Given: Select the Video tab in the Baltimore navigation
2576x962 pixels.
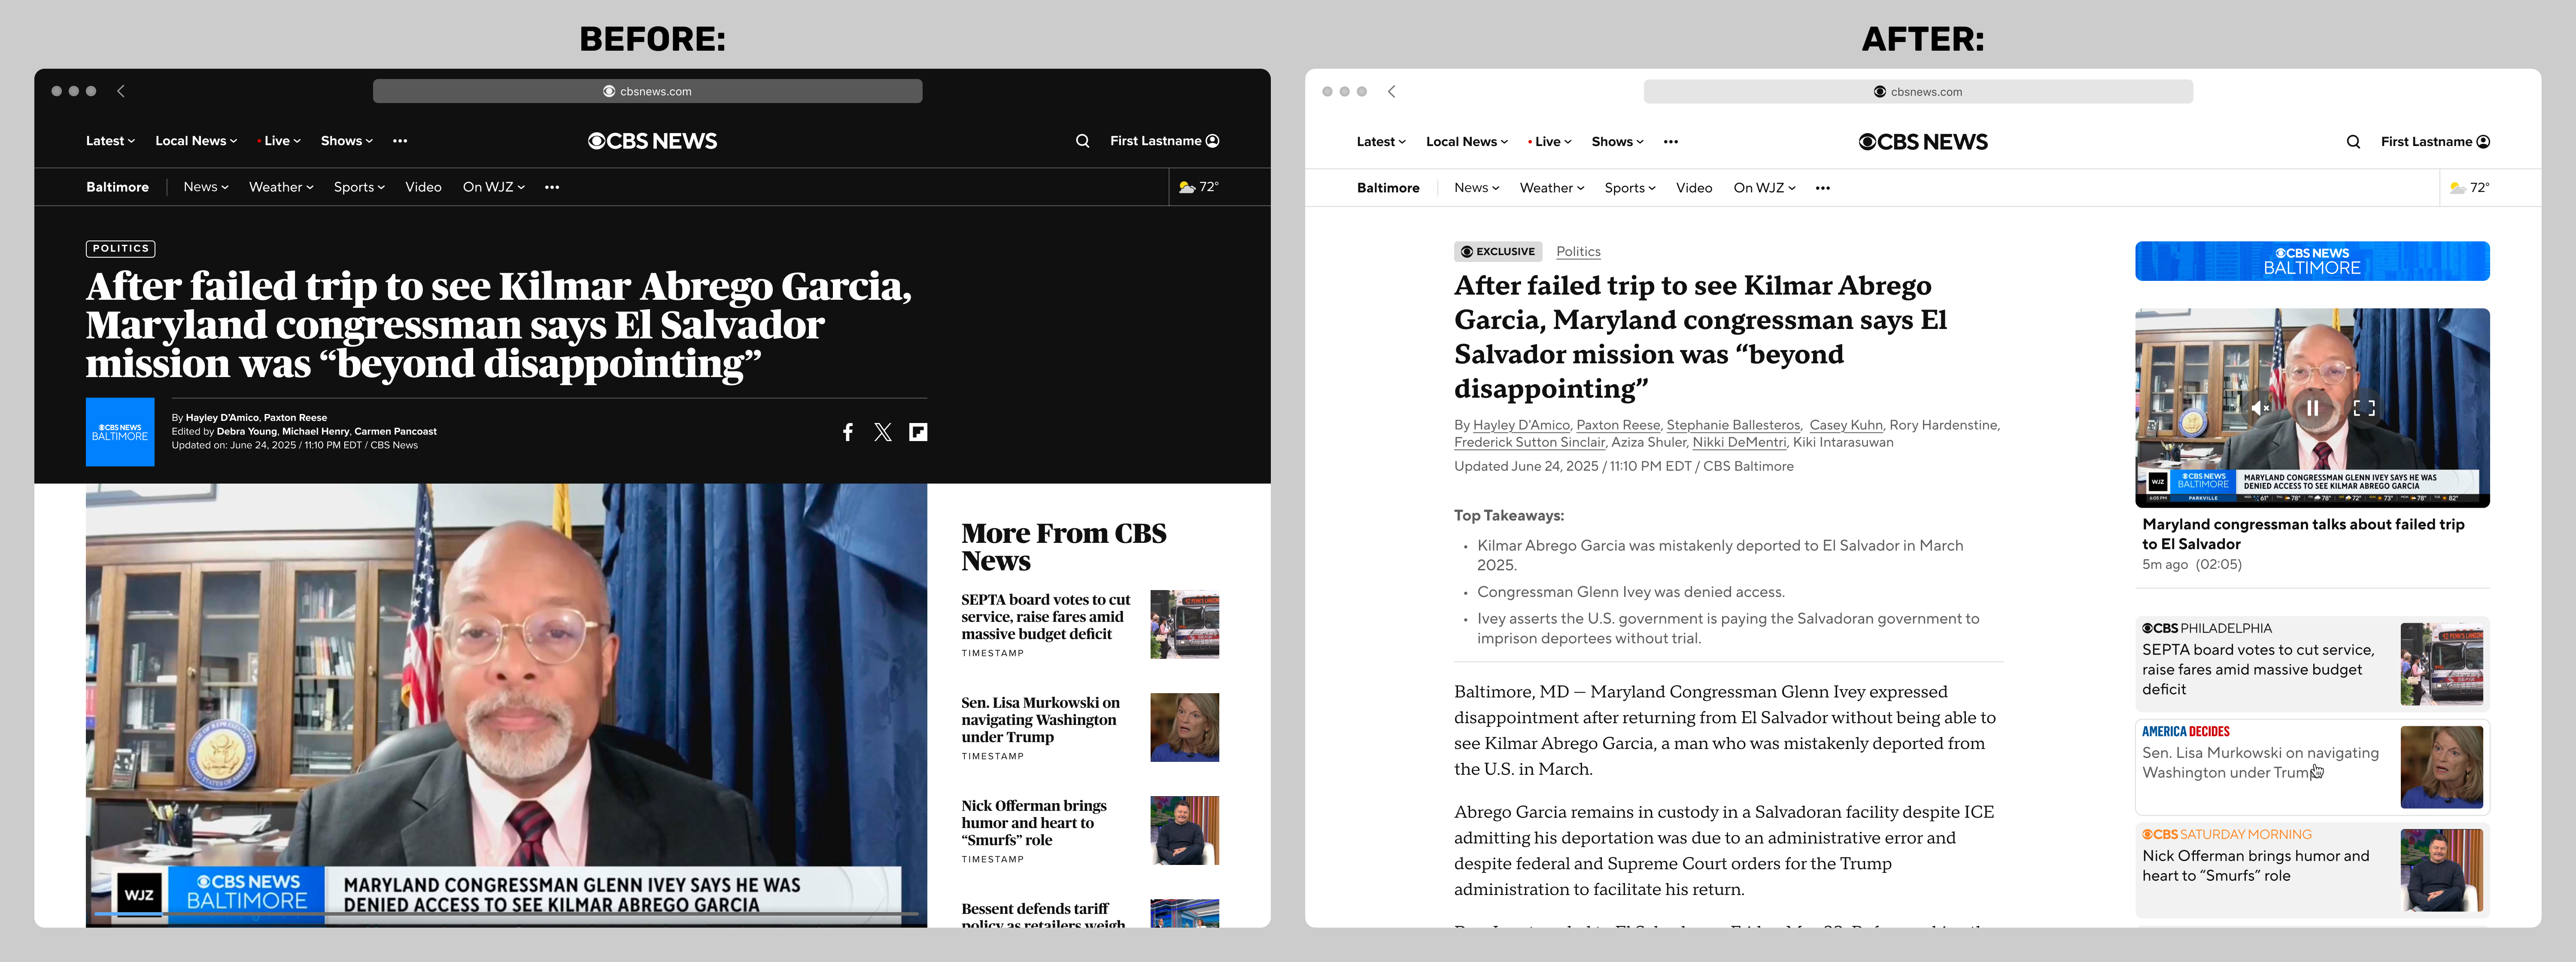Looking at the screenshot, I should 423,187.
